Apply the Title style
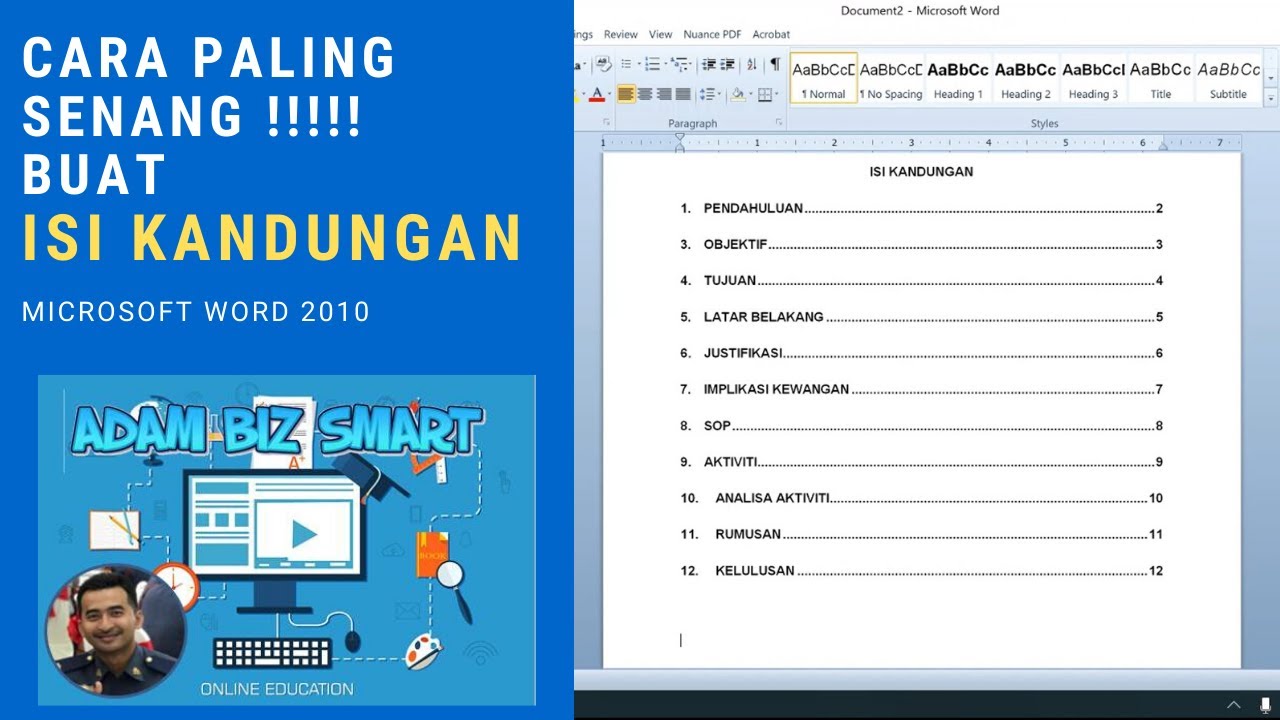Screen dimensions: 1280x720 [x=1161, y=78]
